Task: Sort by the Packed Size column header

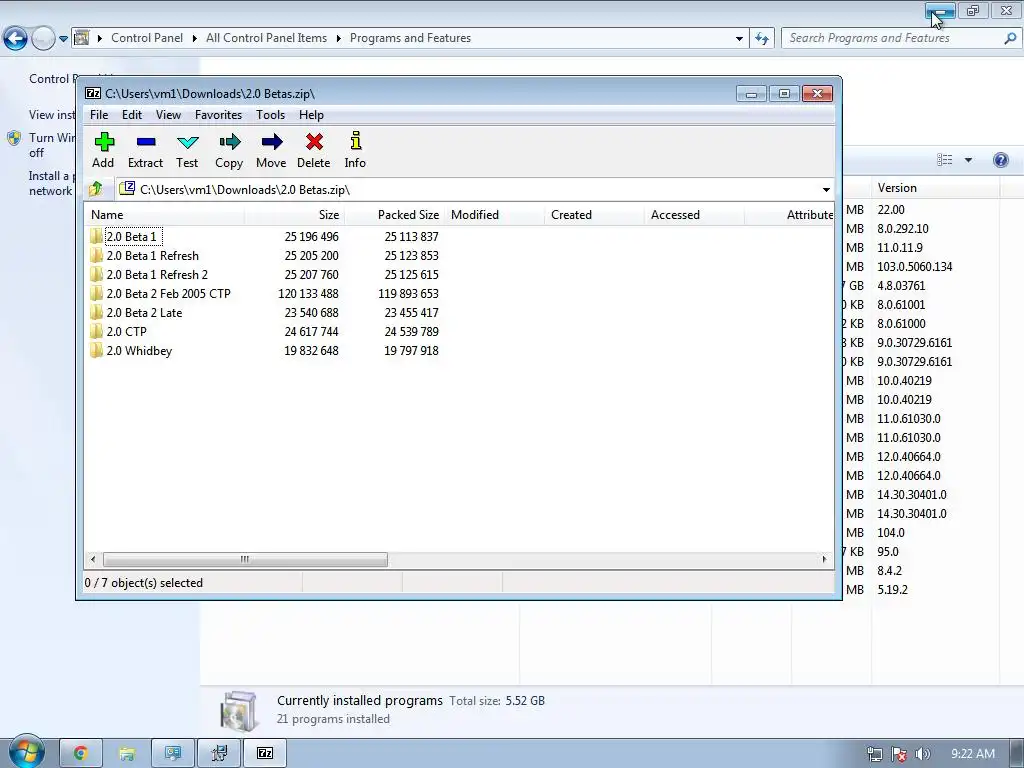Action: pyautogui.click(x=394, y=215)
